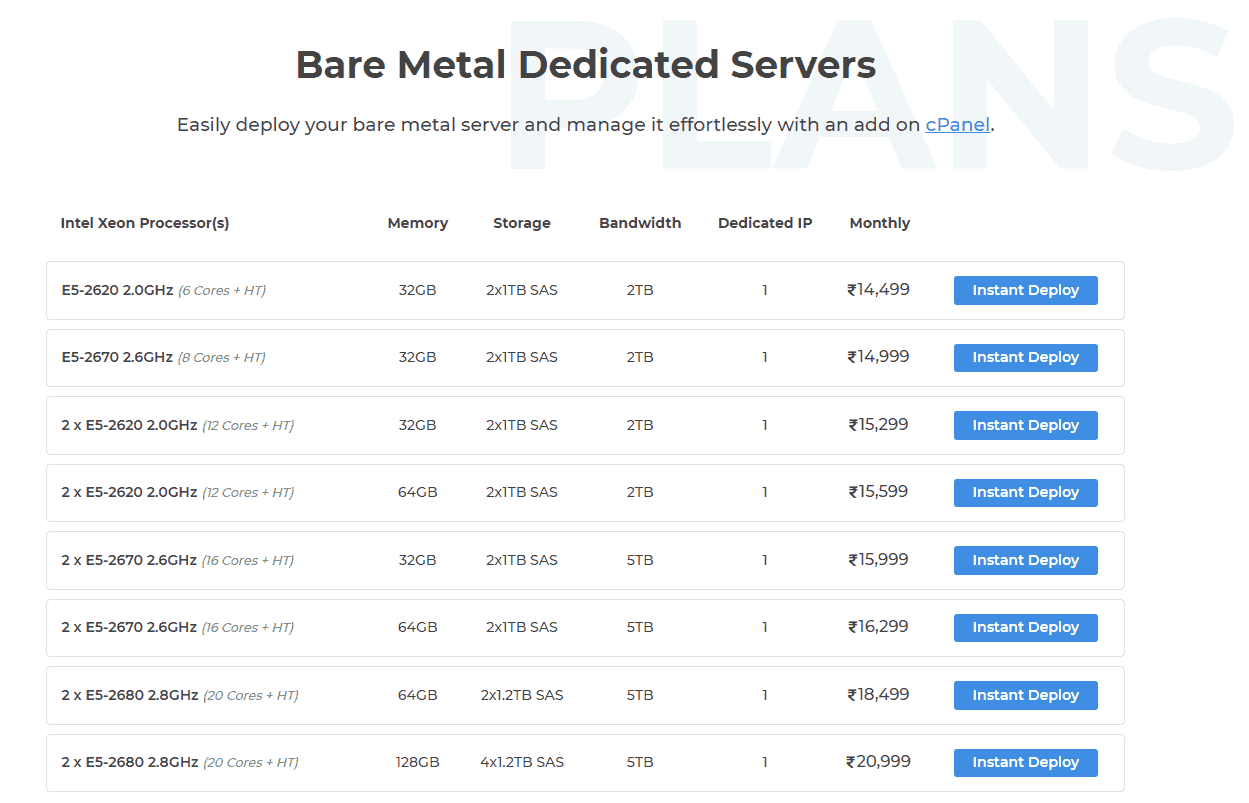Screen dimensions: 1249x803
Task: Click the 2TB bandwidth in the ₹15,299 row
Action: coord(640,425)
